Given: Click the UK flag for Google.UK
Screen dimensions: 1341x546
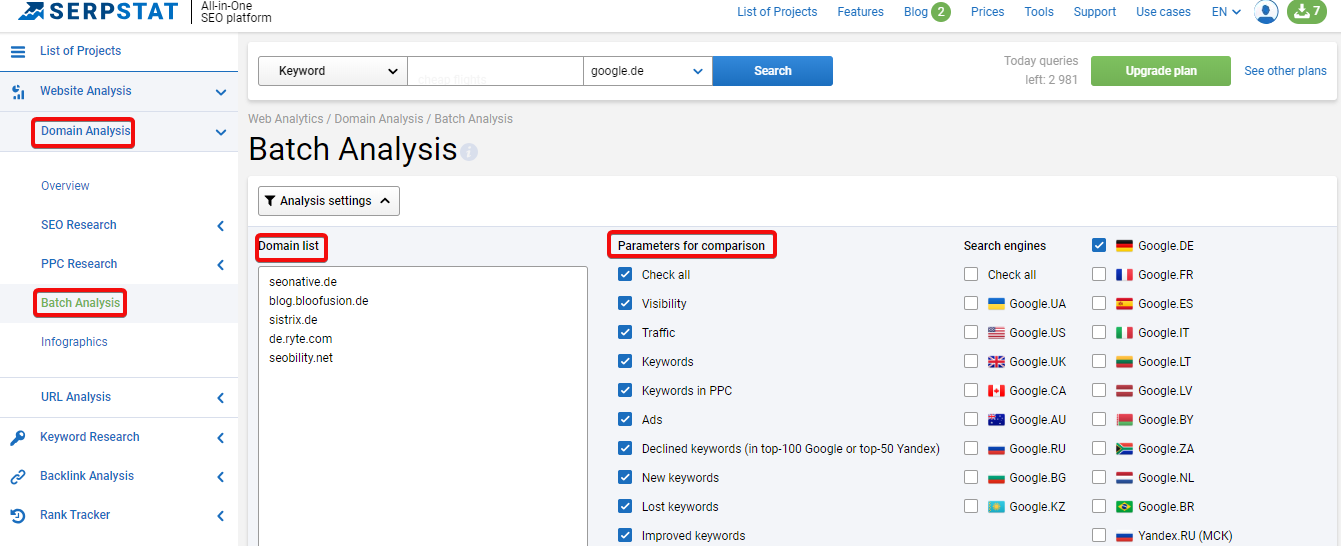Looking at the screenshot, I should [996, 362].
